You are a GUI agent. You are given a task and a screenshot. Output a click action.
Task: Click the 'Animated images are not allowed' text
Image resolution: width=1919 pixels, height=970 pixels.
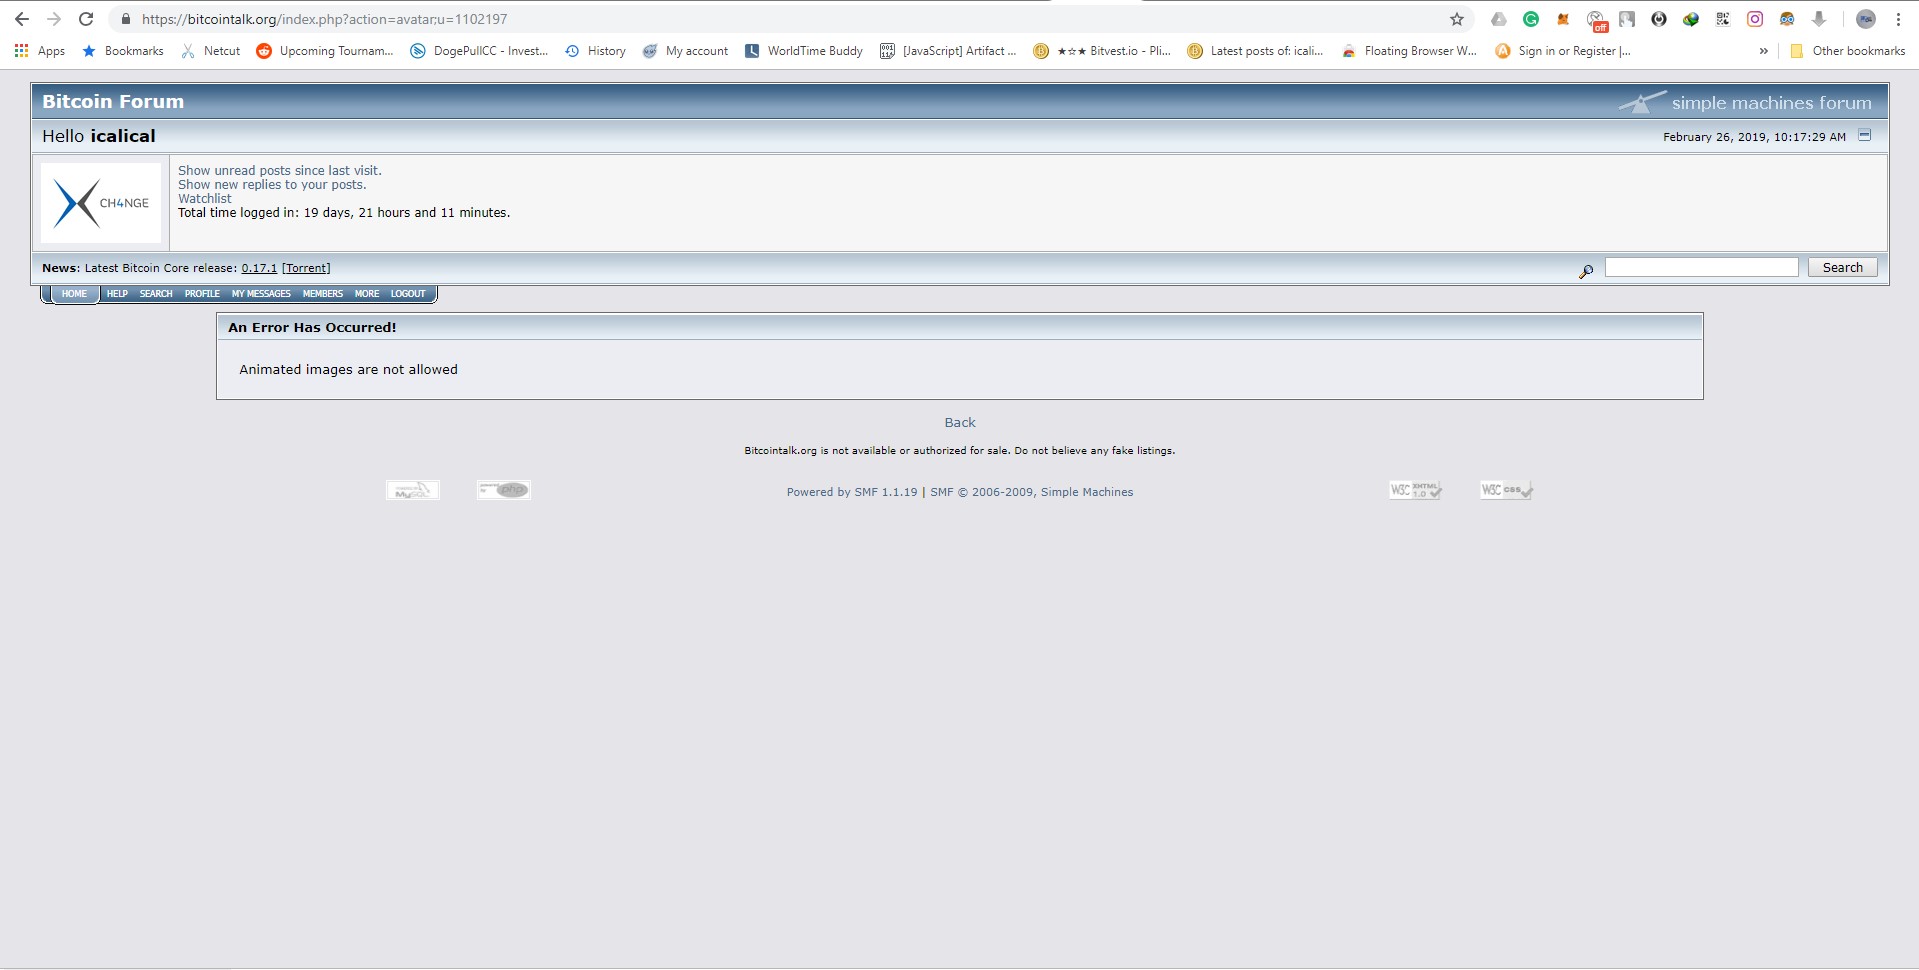348,370
